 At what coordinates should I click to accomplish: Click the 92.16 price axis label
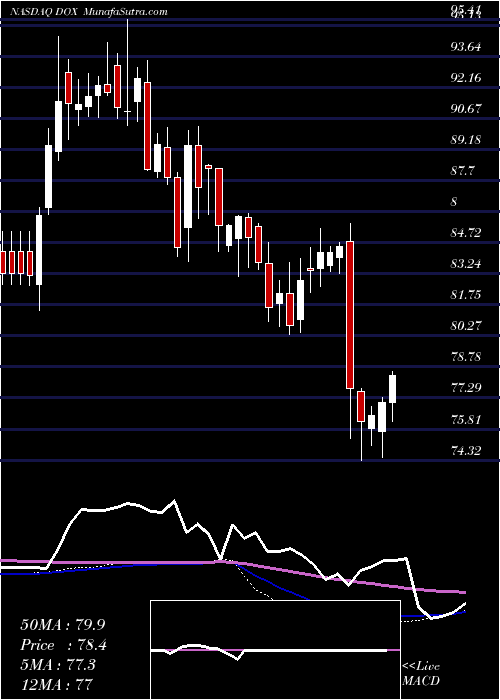[x=466, y=78]
